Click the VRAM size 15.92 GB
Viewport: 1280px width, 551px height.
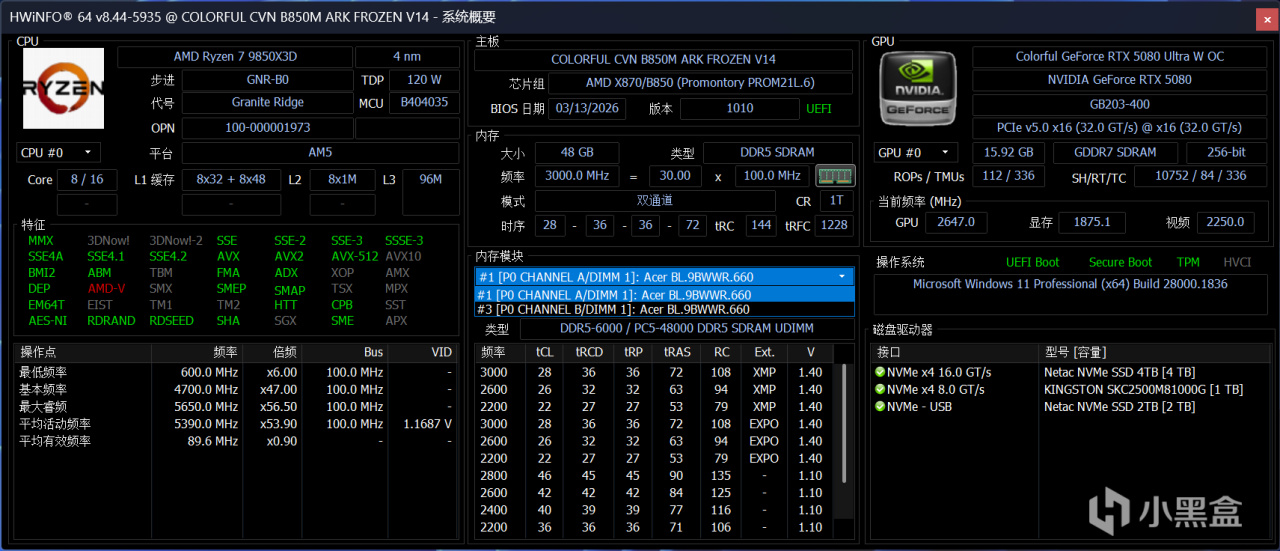tap(1009, 152)
